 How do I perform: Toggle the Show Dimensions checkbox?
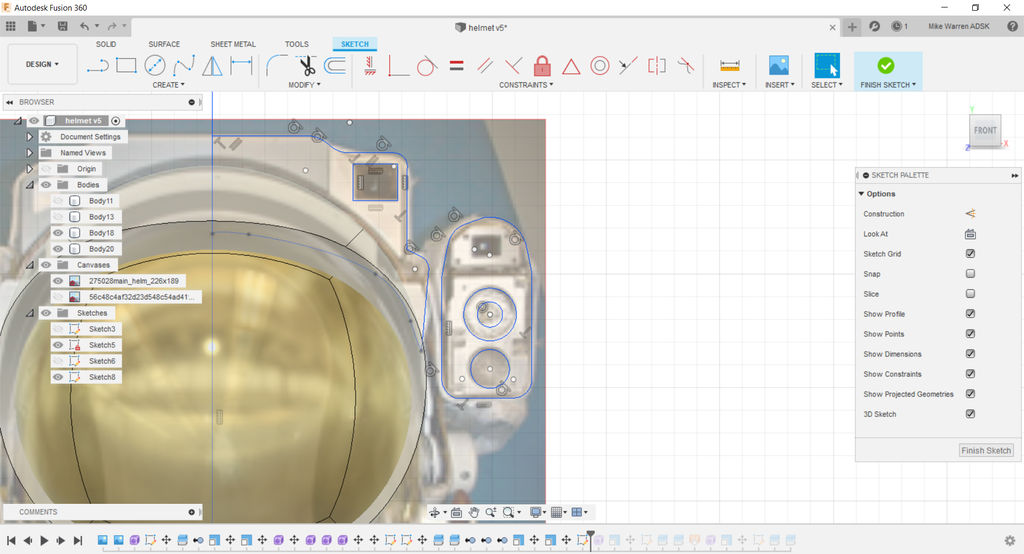pyautogui.click(x=970, y=353)
